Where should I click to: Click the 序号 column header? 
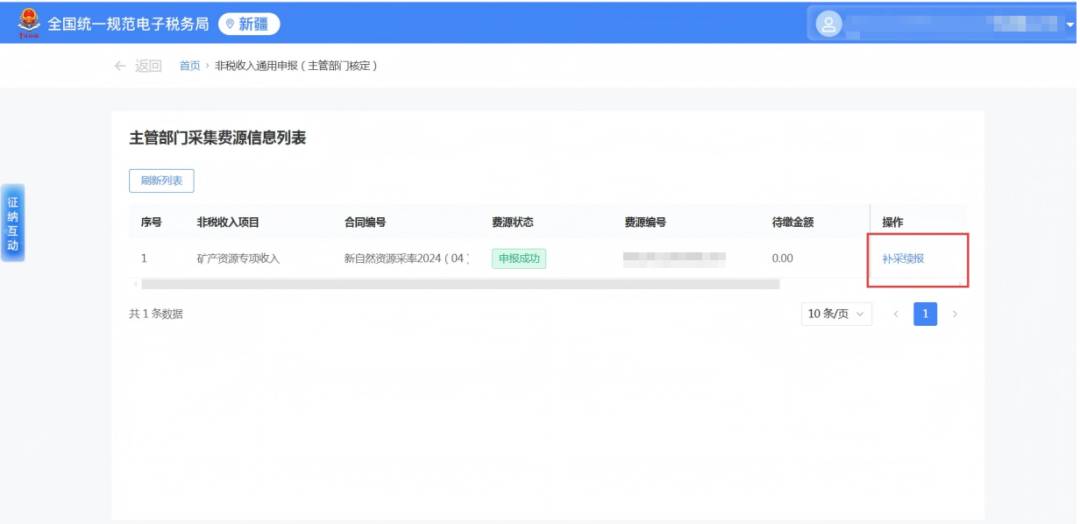[x=152, y=222]
